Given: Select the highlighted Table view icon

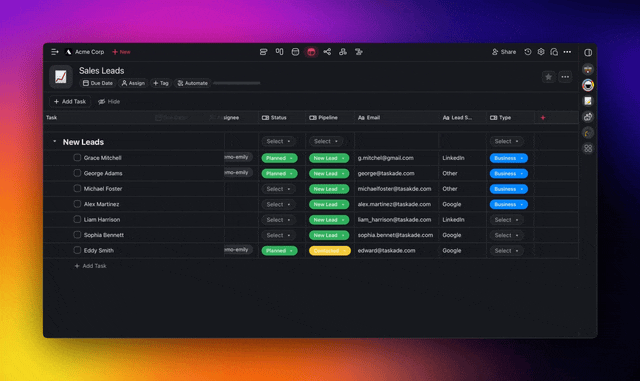Looking at the screenshot, I should 311,52.
